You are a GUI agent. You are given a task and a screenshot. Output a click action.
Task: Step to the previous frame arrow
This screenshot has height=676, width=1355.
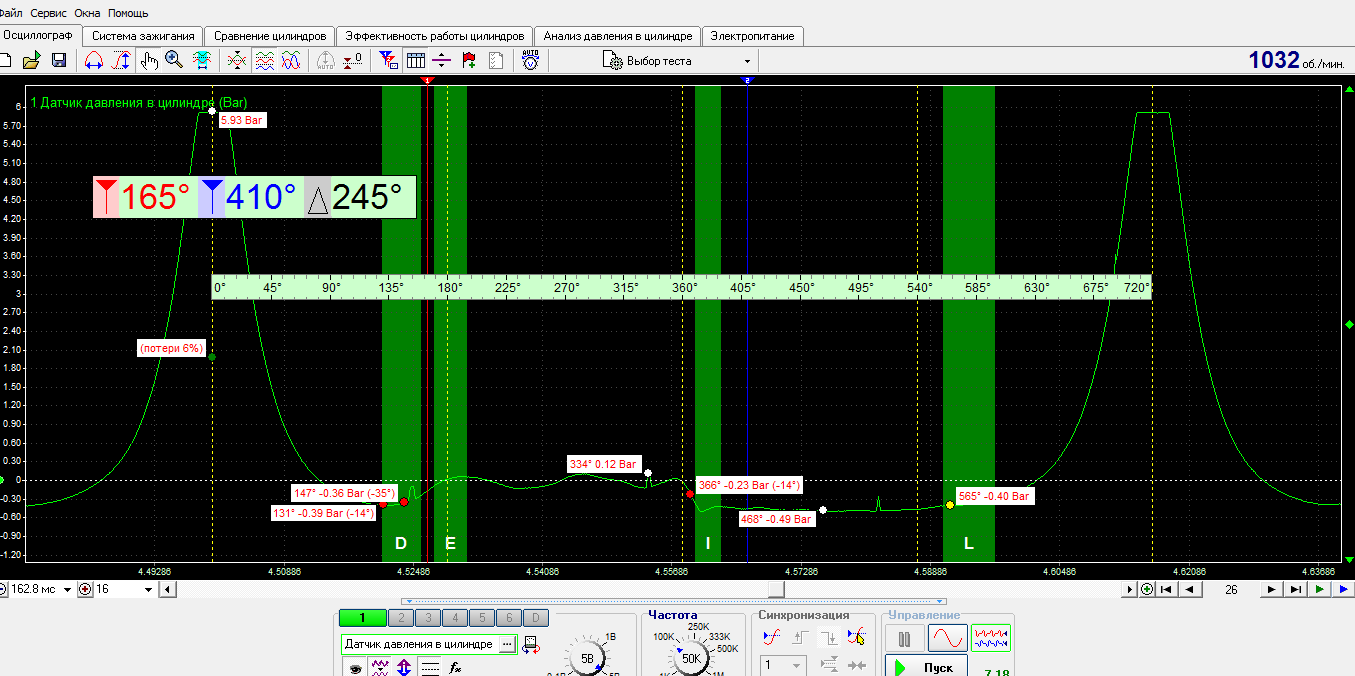point(1189,590)
